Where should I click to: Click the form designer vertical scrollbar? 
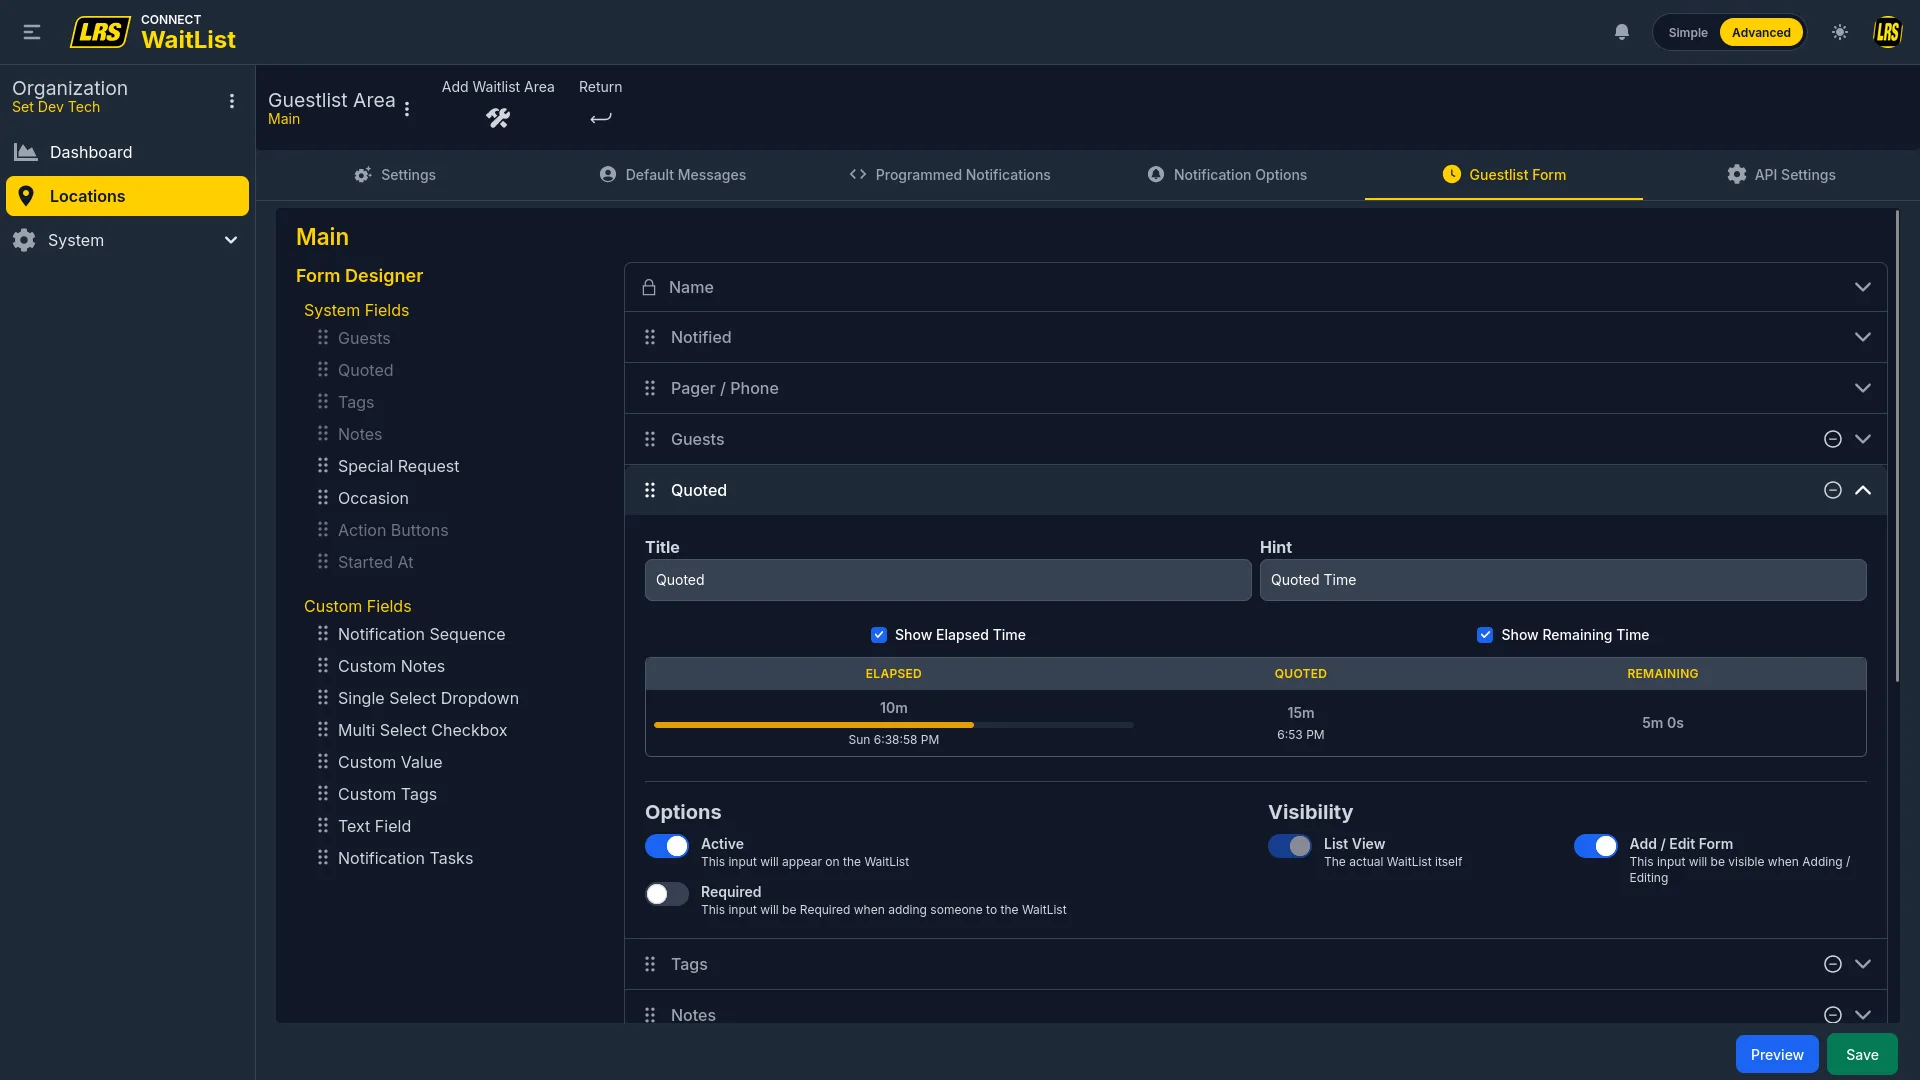click(x=1897, y=447)
